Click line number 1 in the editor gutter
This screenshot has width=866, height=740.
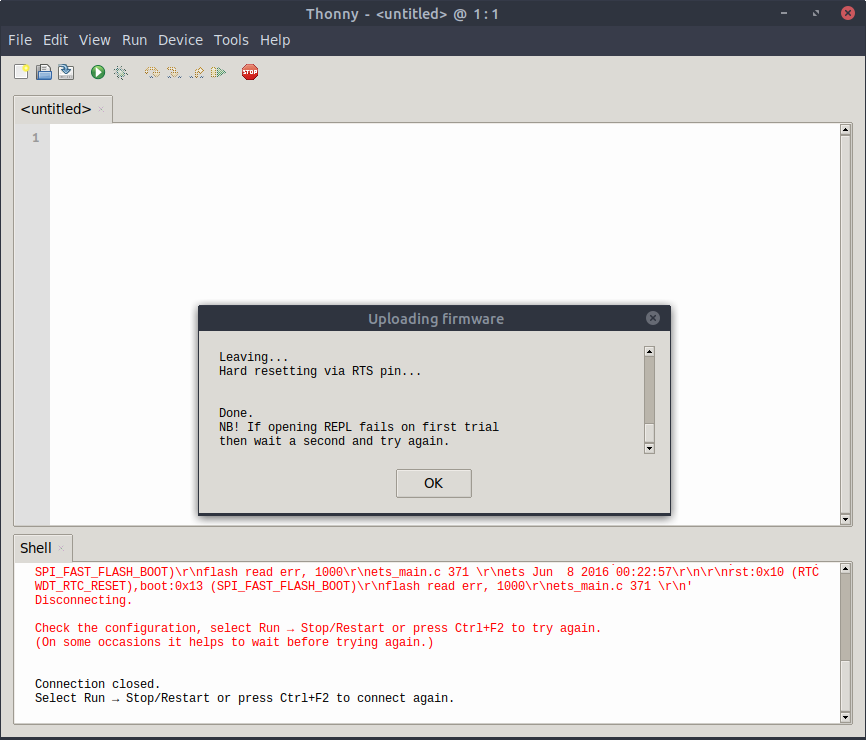pos(35,138)
